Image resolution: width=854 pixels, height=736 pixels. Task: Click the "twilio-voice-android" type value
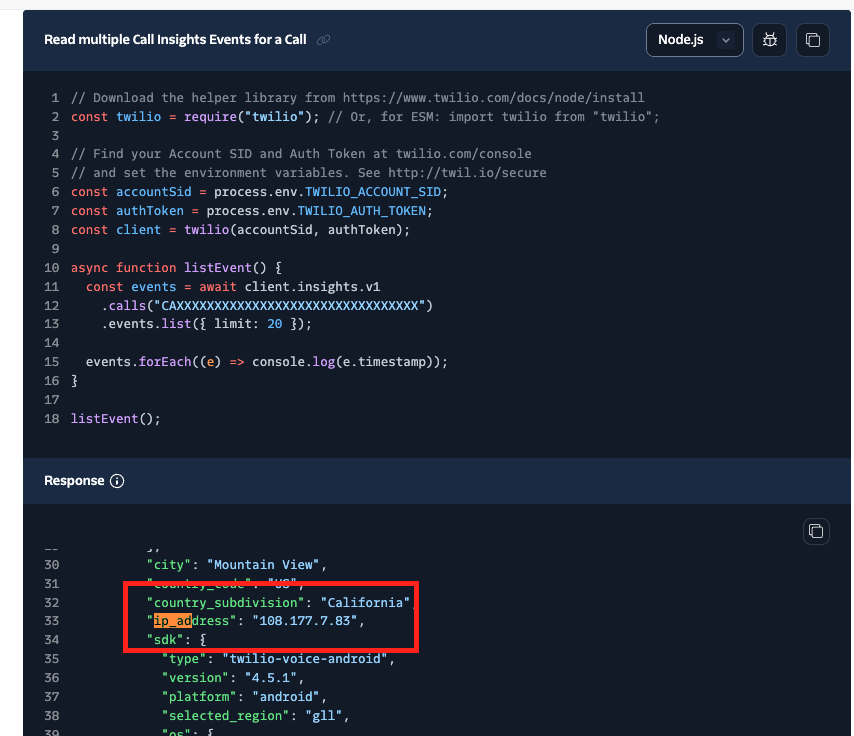point(304,659)
